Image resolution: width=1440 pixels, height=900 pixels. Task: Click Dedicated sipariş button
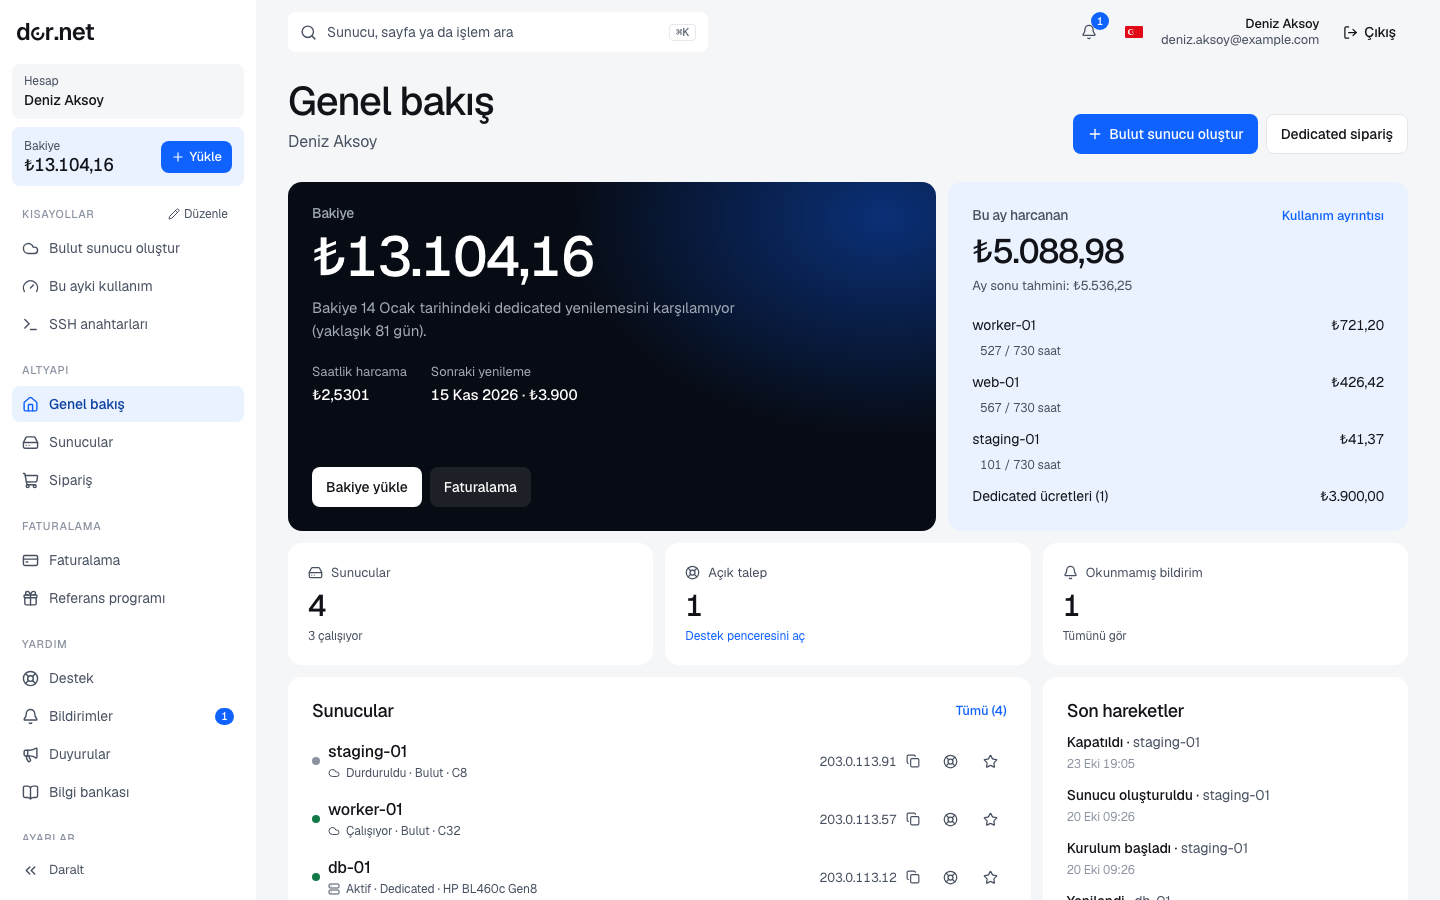click(x=1337, y=134)
